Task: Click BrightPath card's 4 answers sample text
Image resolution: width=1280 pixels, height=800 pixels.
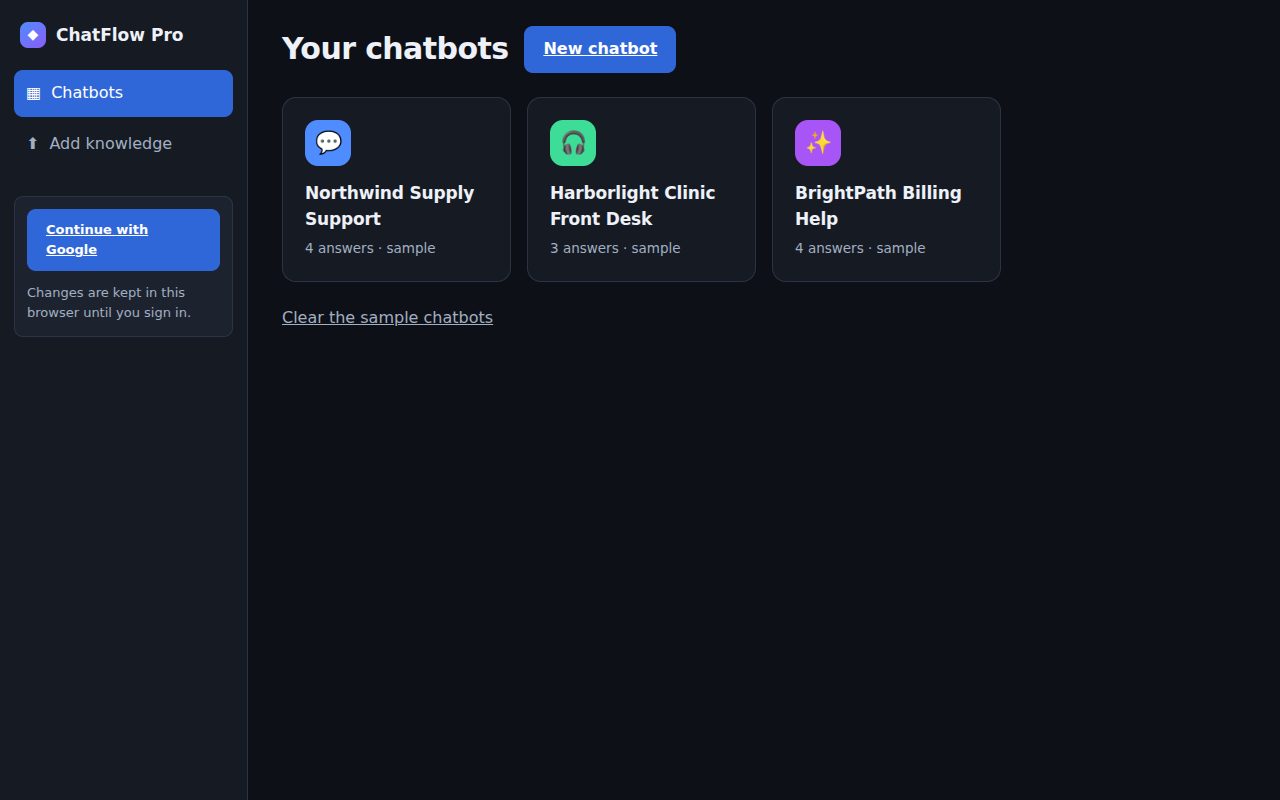Action: pyautogui.click(x=860, y=248)
